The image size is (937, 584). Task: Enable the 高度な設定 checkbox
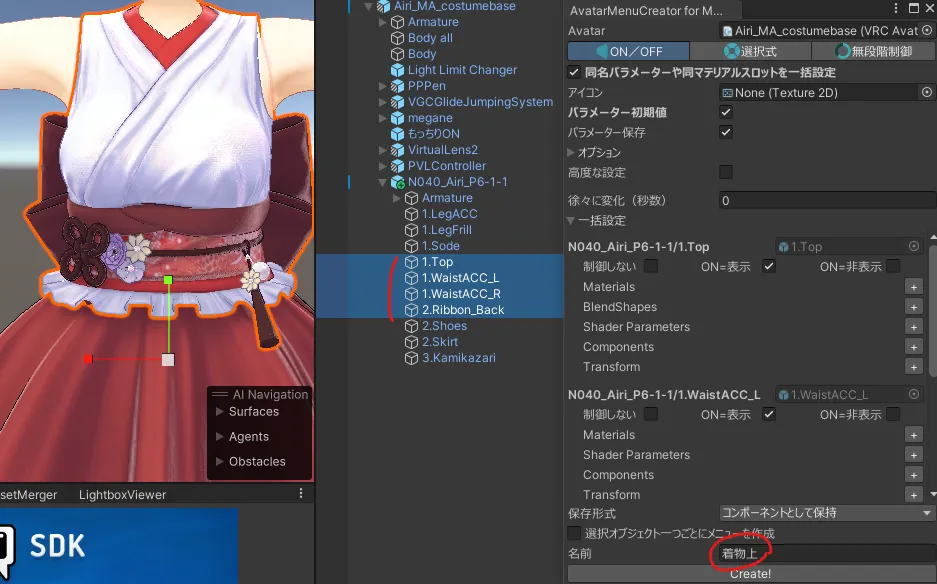tap(726, 172)
